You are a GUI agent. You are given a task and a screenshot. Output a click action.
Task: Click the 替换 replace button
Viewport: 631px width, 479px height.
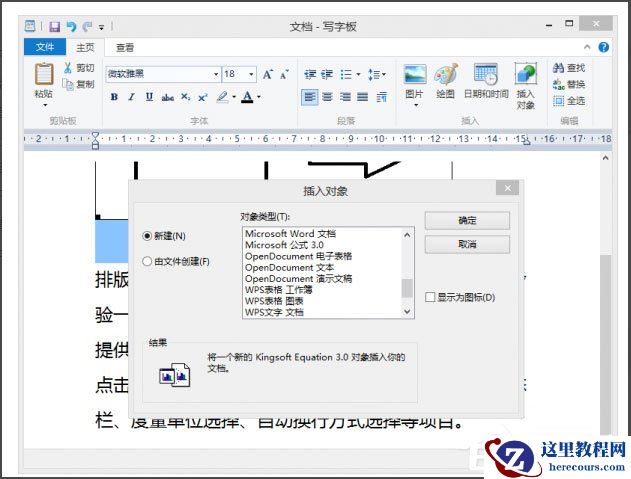click(x=569, y=84)
